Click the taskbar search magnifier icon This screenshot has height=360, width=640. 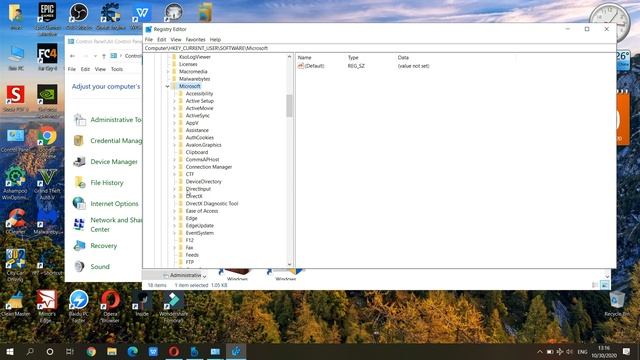point(30,351)
